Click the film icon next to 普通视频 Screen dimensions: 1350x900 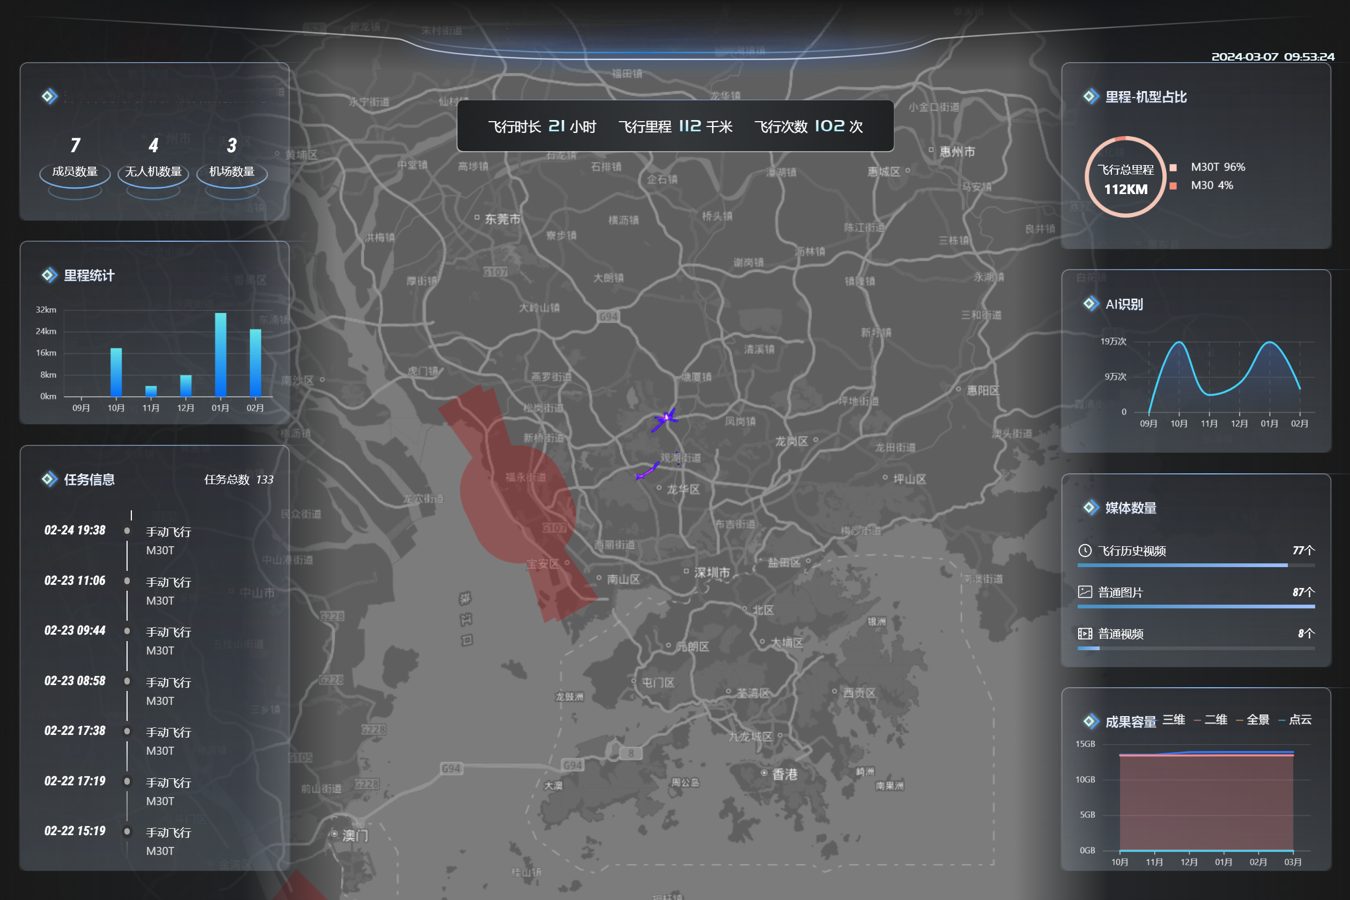pos(1085,633)
